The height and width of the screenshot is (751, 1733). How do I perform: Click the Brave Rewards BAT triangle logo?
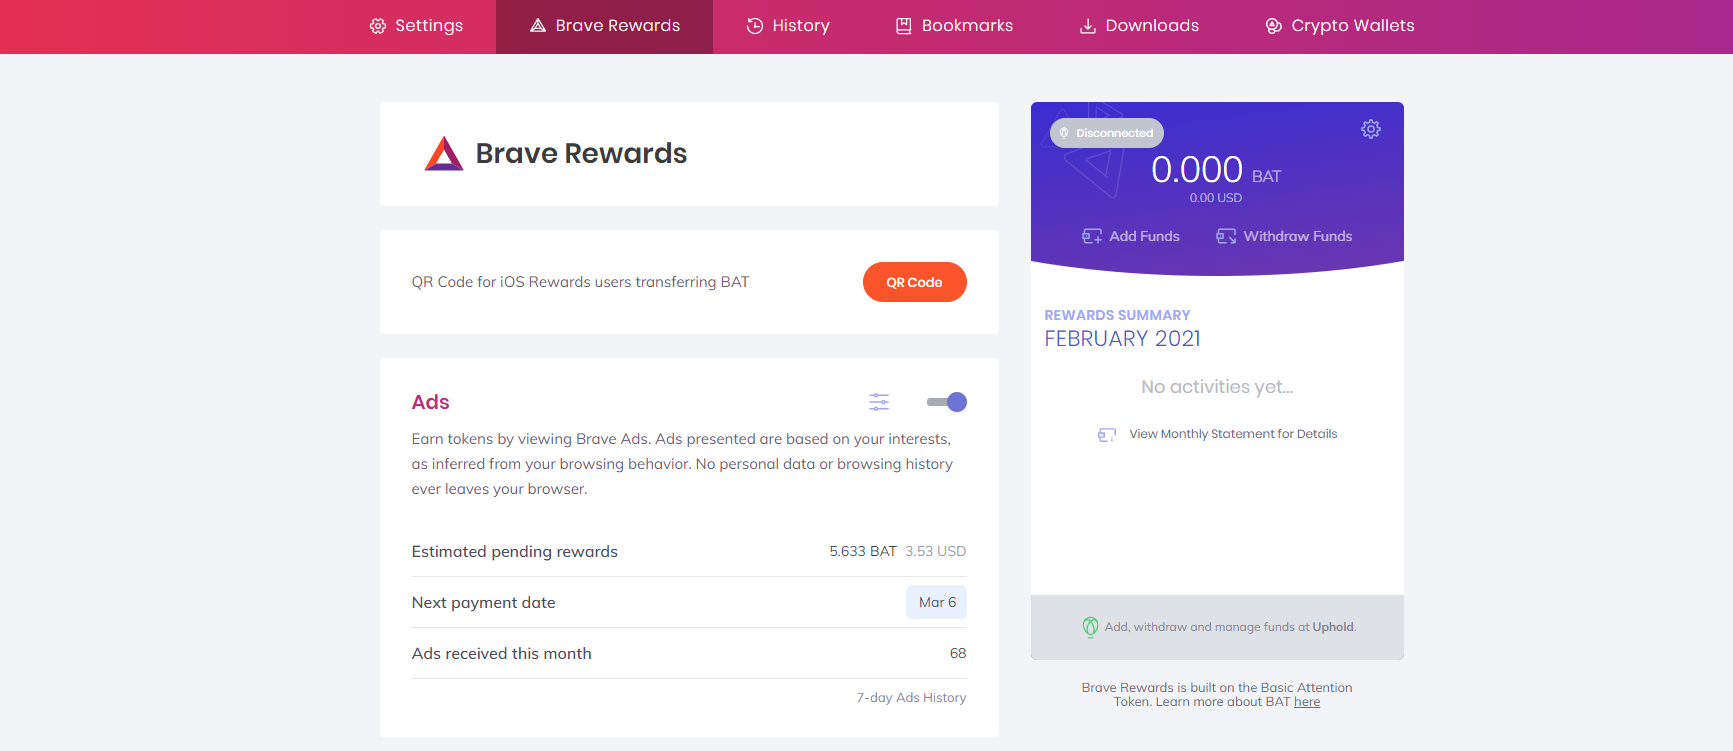[x=444, y=154]
